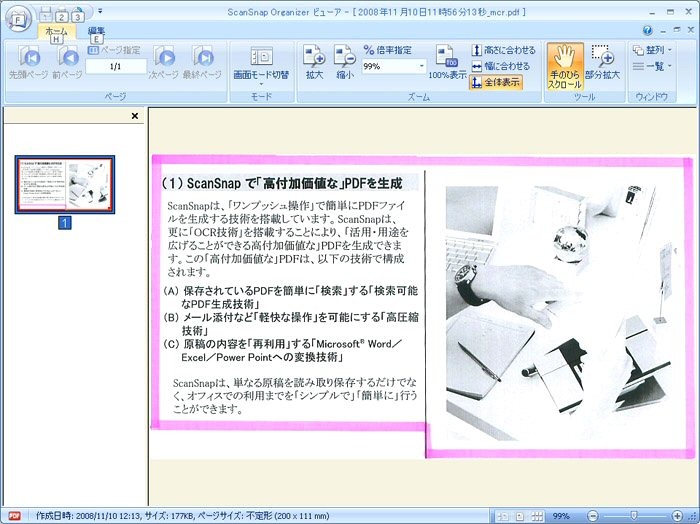
Task: Open the quick access toolbar customize arrow
Action: 100,11
